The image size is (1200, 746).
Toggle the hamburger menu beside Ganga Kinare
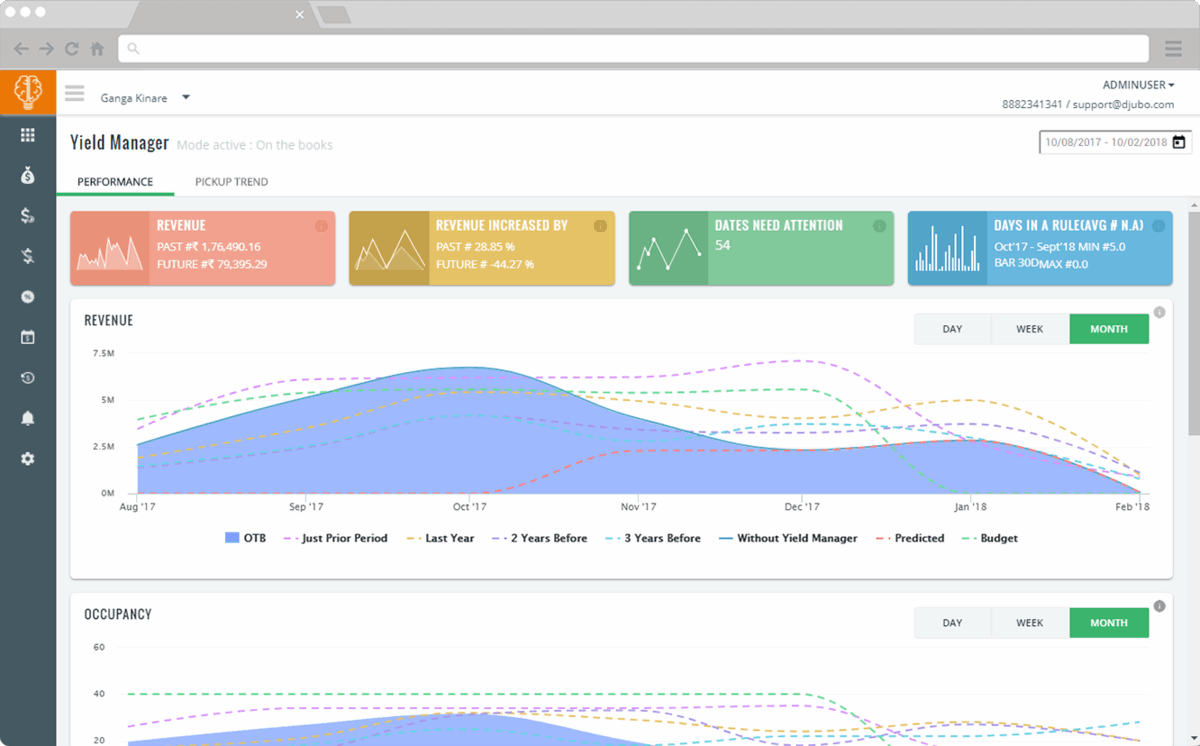point(74,94)
